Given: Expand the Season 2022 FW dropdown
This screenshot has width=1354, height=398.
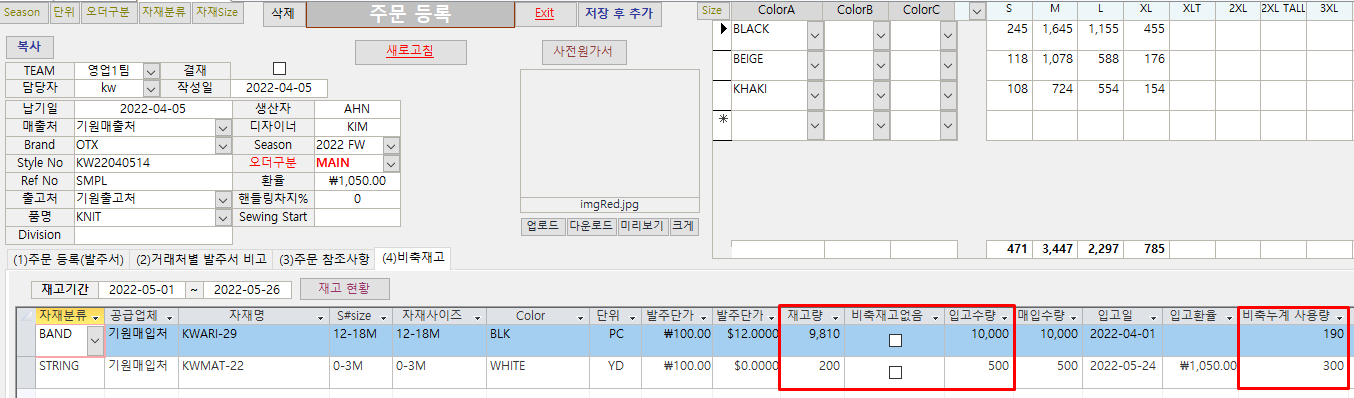Looking at the screenshot, I should pos(391,145).
